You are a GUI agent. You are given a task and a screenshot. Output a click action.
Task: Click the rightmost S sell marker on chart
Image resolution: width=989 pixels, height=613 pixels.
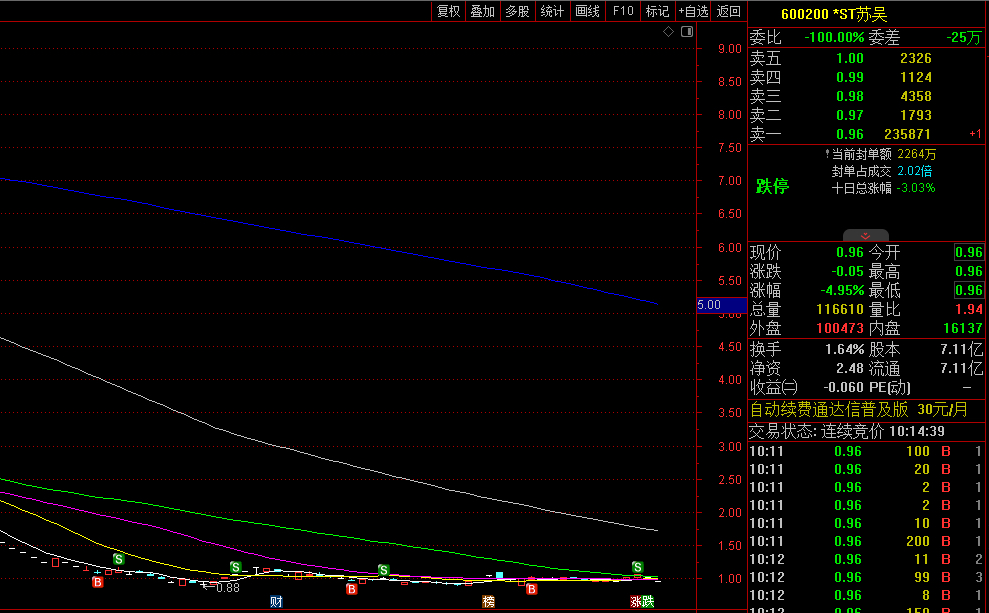coord(638,567)
